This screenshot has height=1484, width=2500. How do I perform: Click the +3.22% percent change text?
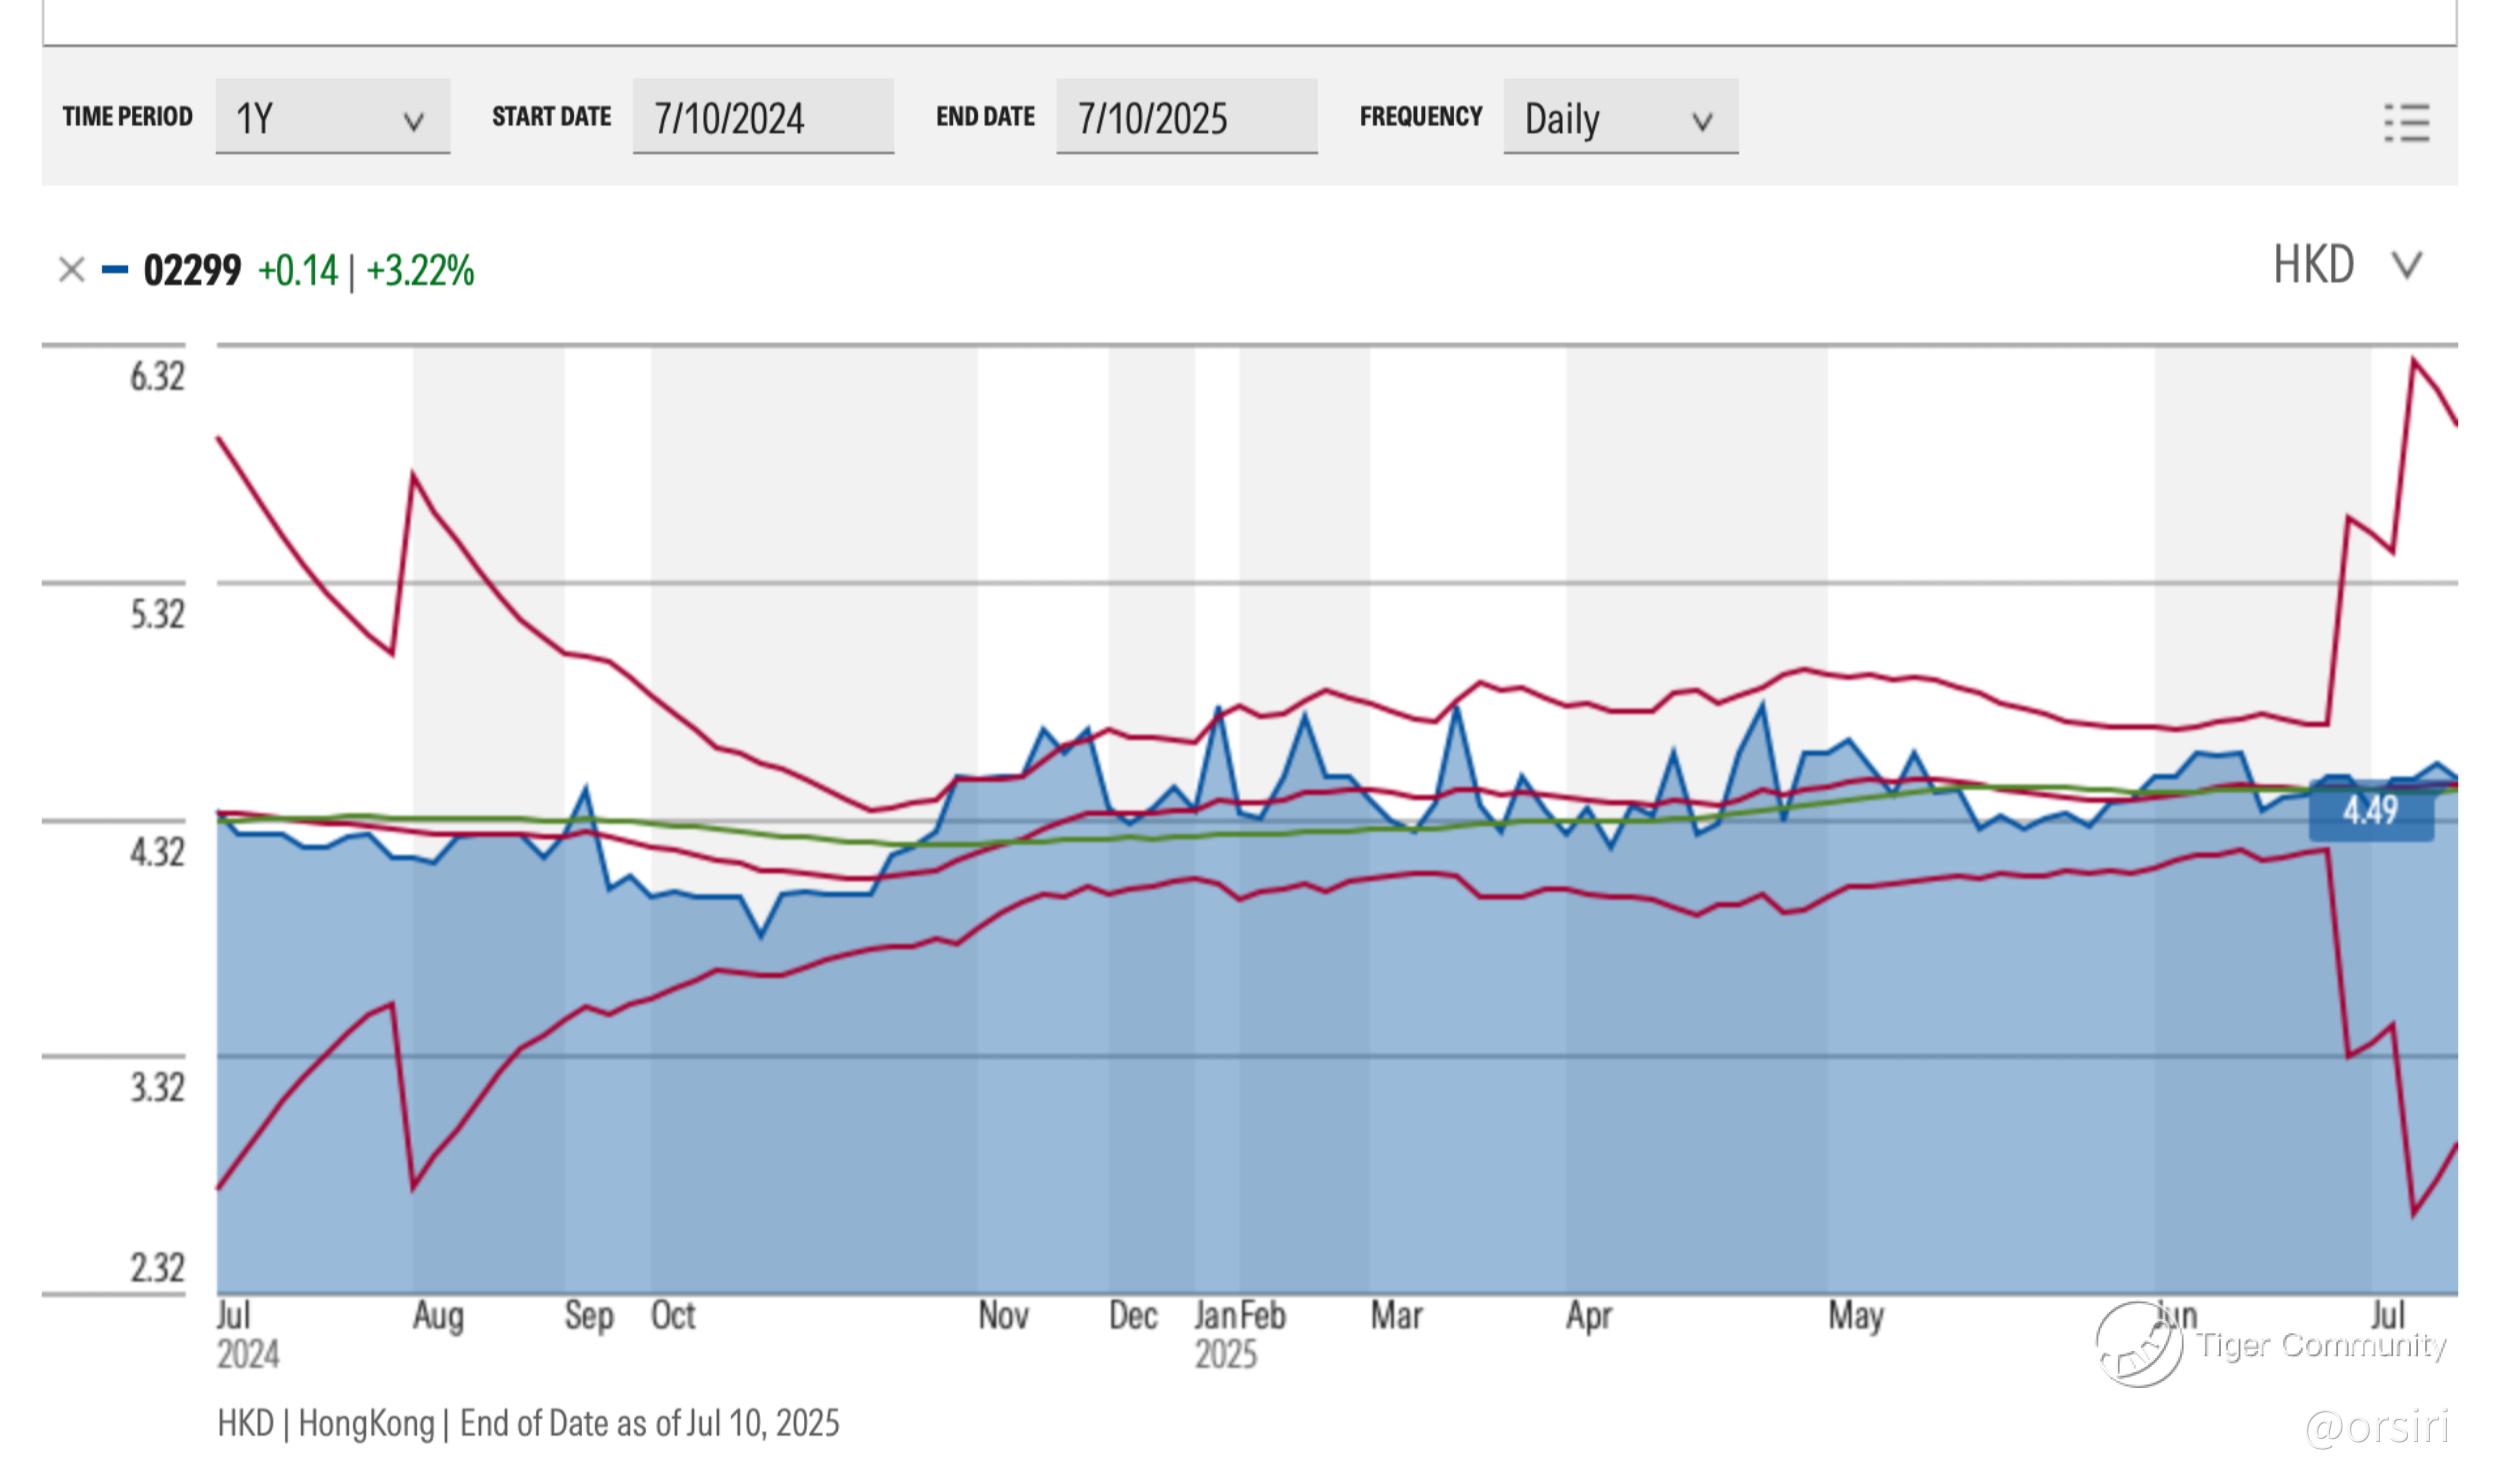coord(420,271)
